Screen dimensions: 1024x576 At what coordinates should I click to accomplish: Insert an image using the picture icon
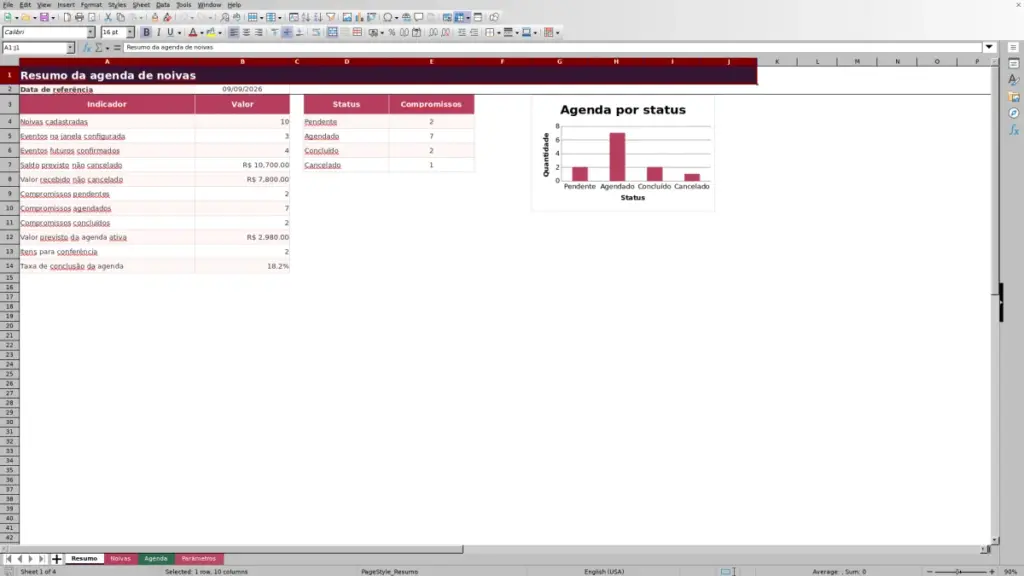[x=347, y=18]
